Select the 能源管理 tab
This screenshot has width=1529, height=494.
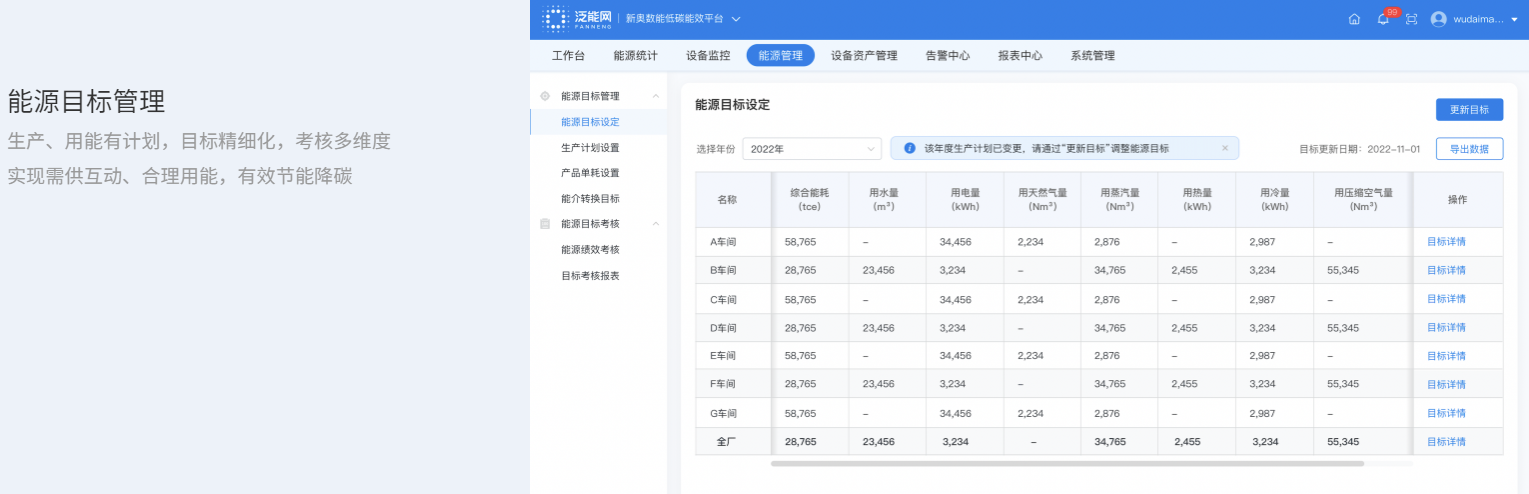(x=781, y=56)
